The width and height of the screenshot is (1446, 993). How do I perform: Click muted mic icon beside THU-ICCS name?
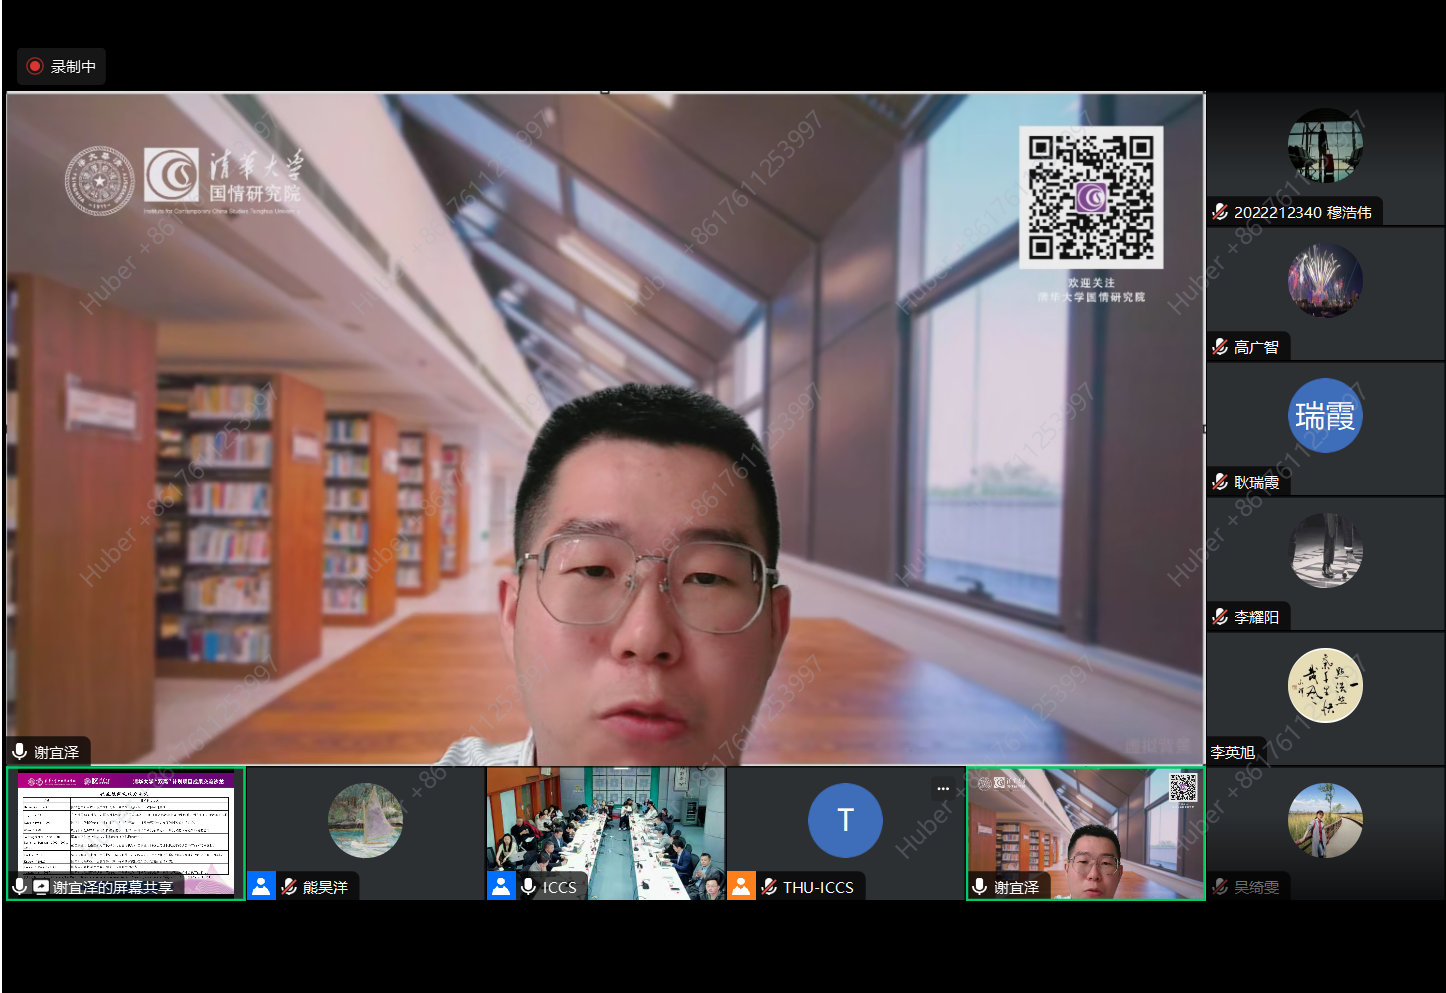769,886
